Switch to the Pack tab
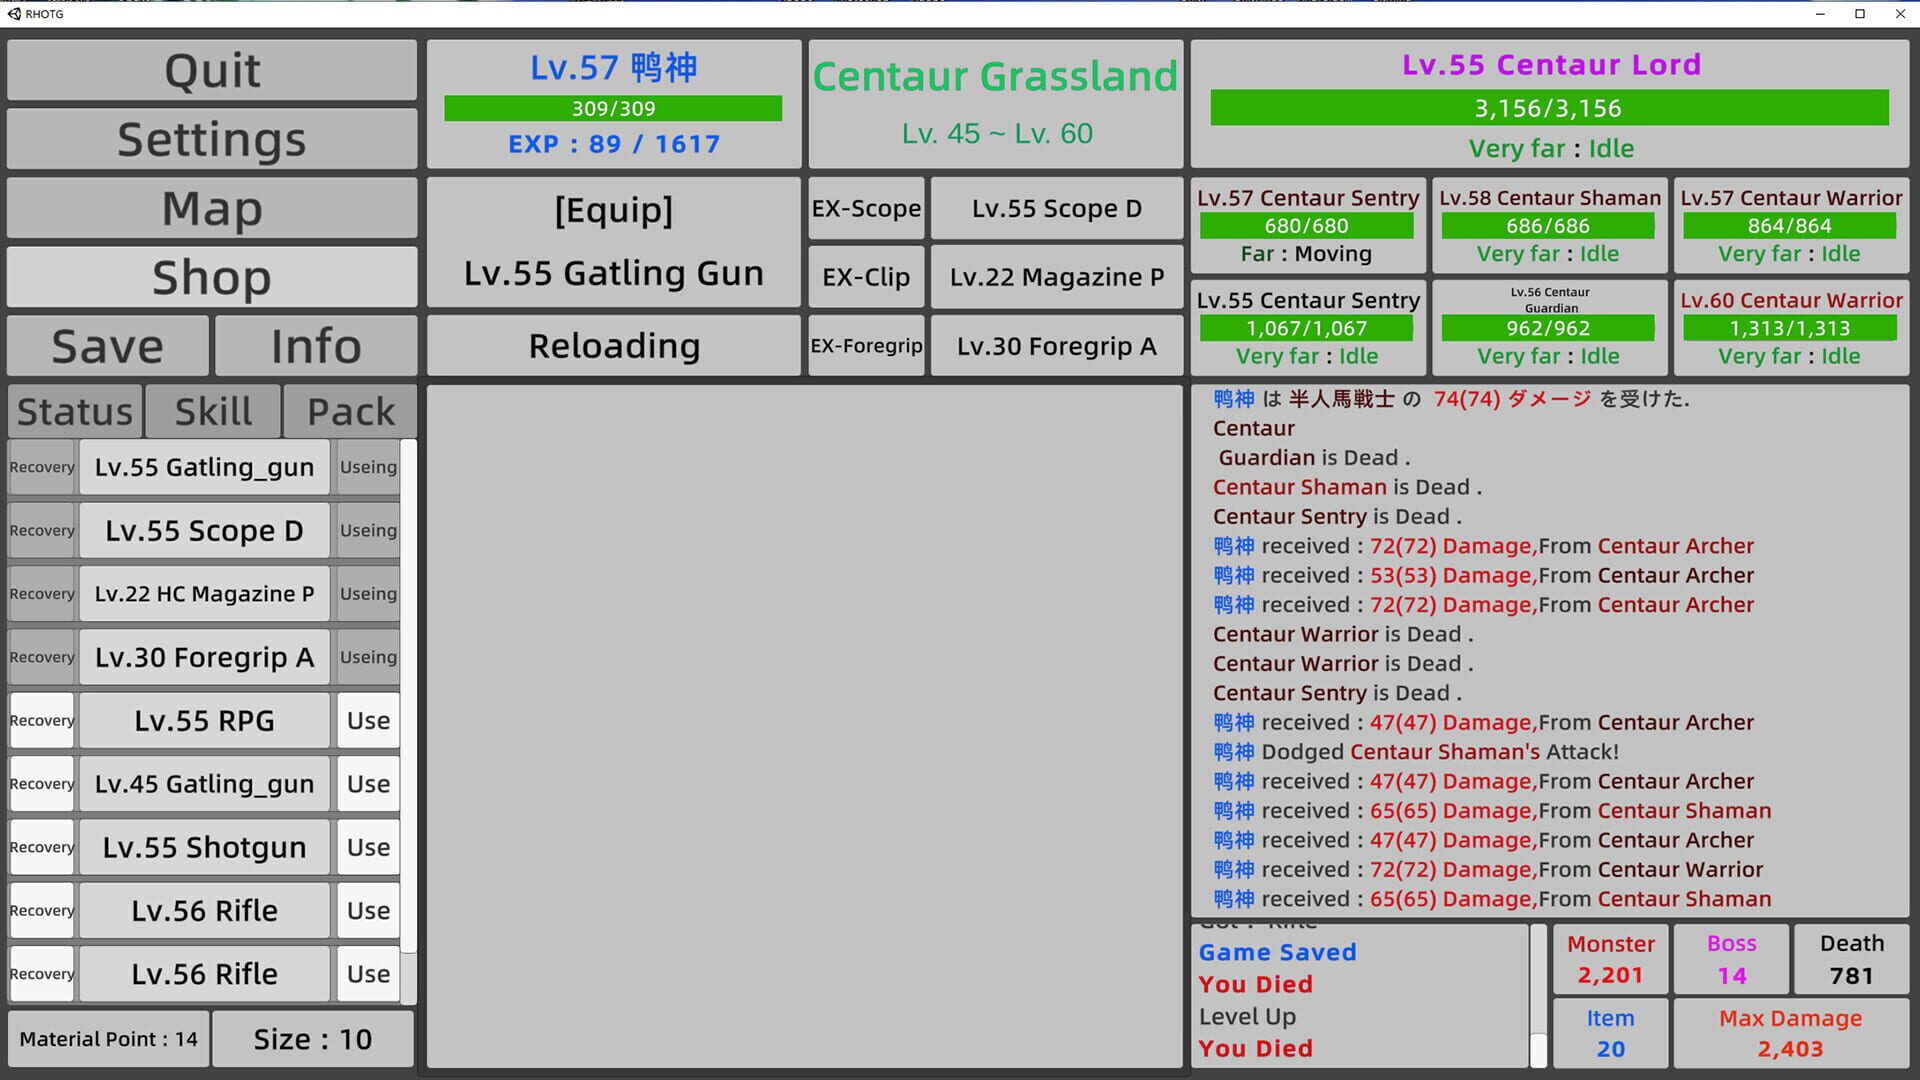This screenshot has width=1920, height=1080. coord(350,410)
